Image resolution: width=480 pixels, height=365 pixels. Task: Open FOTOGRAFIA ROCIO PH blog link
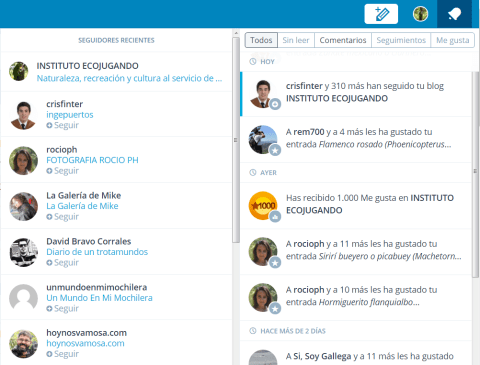(x=92, y=160)
